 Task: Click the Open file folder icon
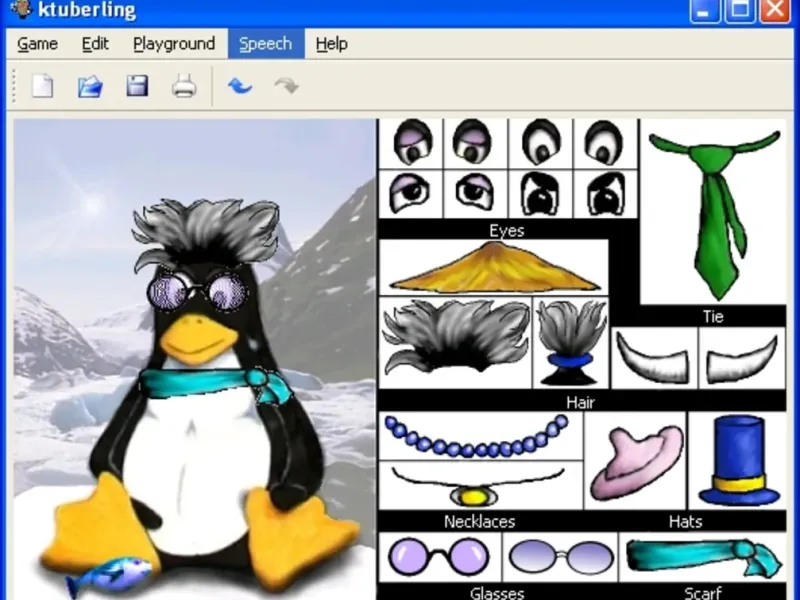pyautogui.click(x=90, y=86)
